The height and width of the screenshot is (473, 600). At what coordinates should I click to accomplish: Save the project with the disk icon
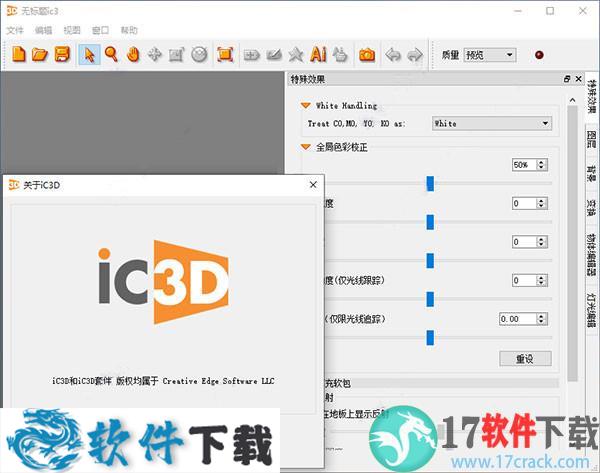point(62,54)
